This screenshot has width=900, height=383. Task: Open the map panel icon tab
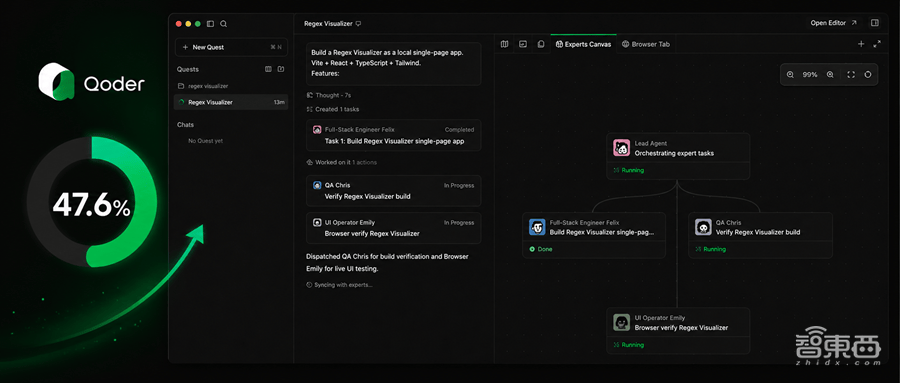(x=505, y=44)
